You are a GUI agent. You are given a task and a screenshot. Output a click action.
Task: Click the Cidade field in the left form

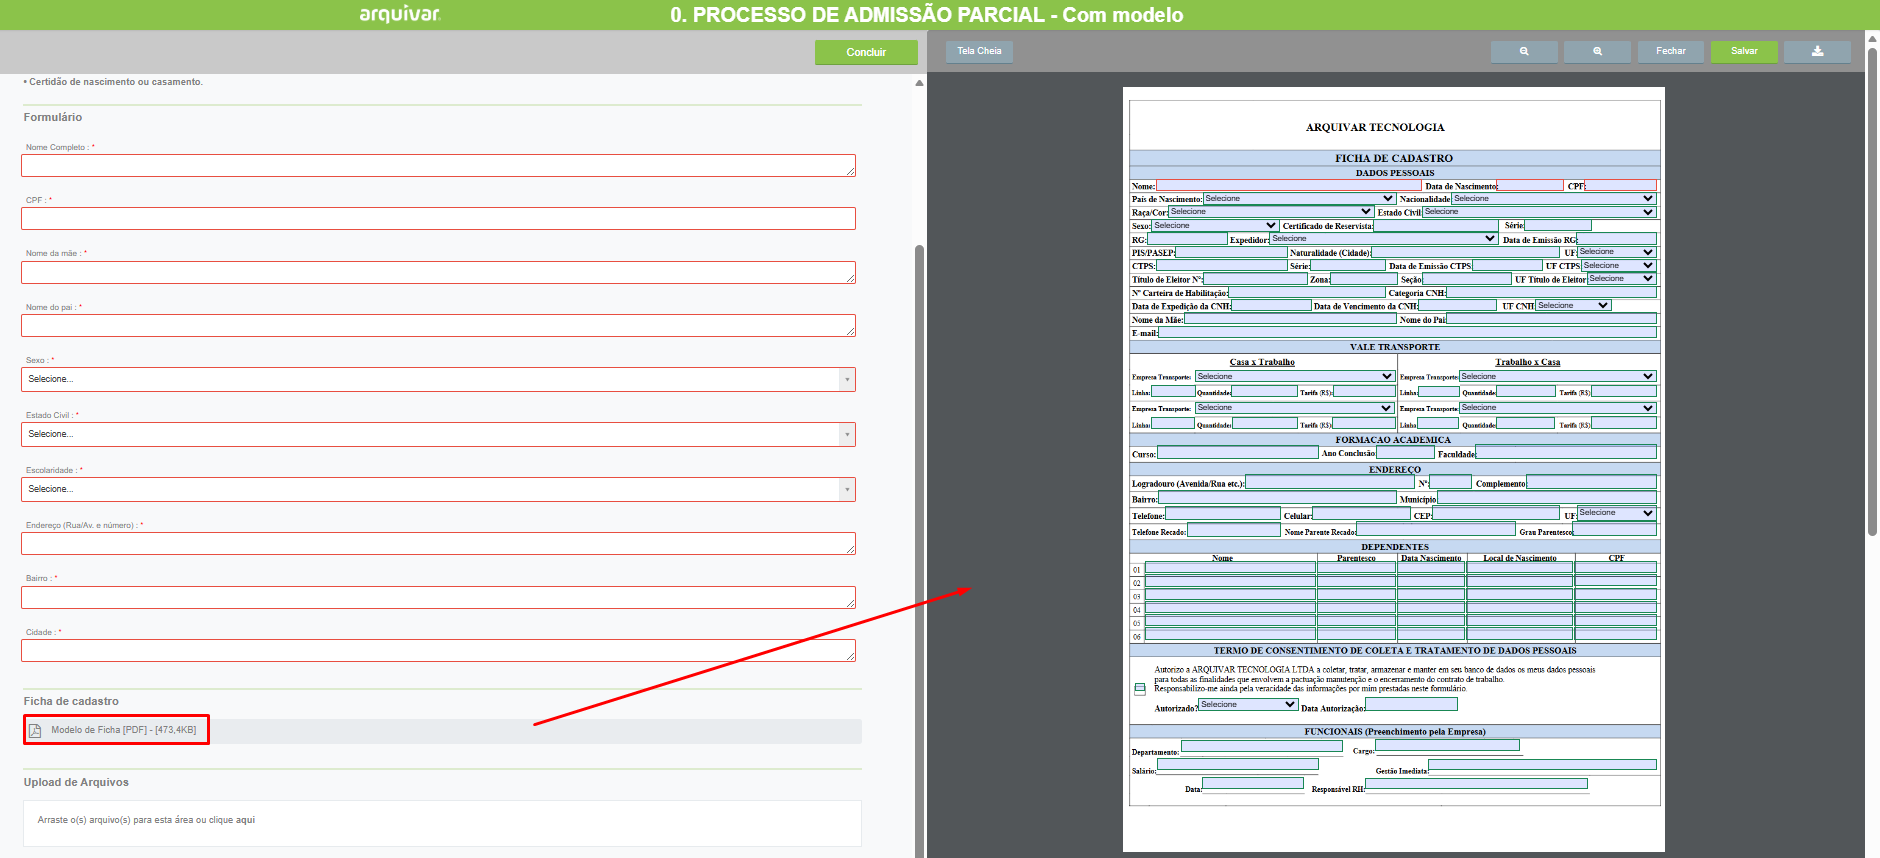tap(438, 651)
